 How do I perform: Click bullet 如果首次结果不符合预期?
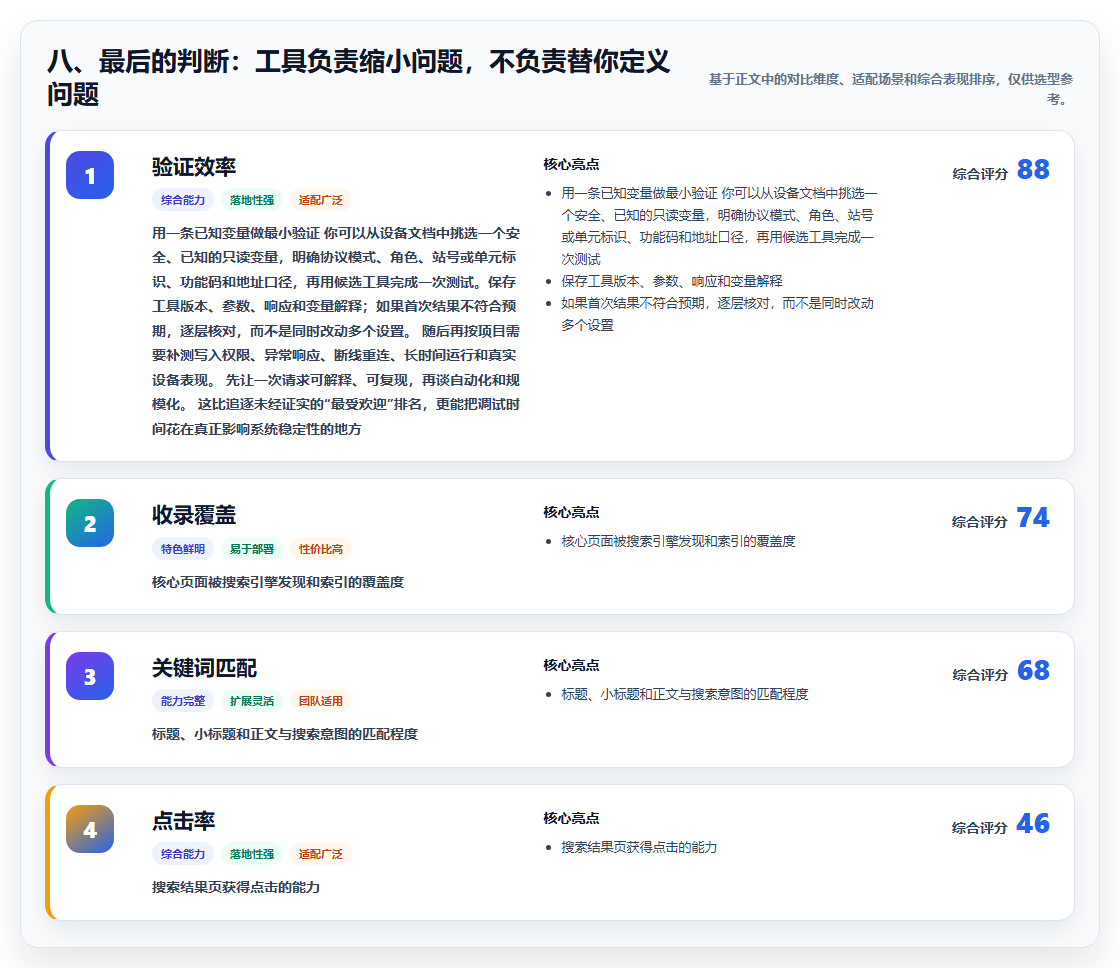[717, 314]
